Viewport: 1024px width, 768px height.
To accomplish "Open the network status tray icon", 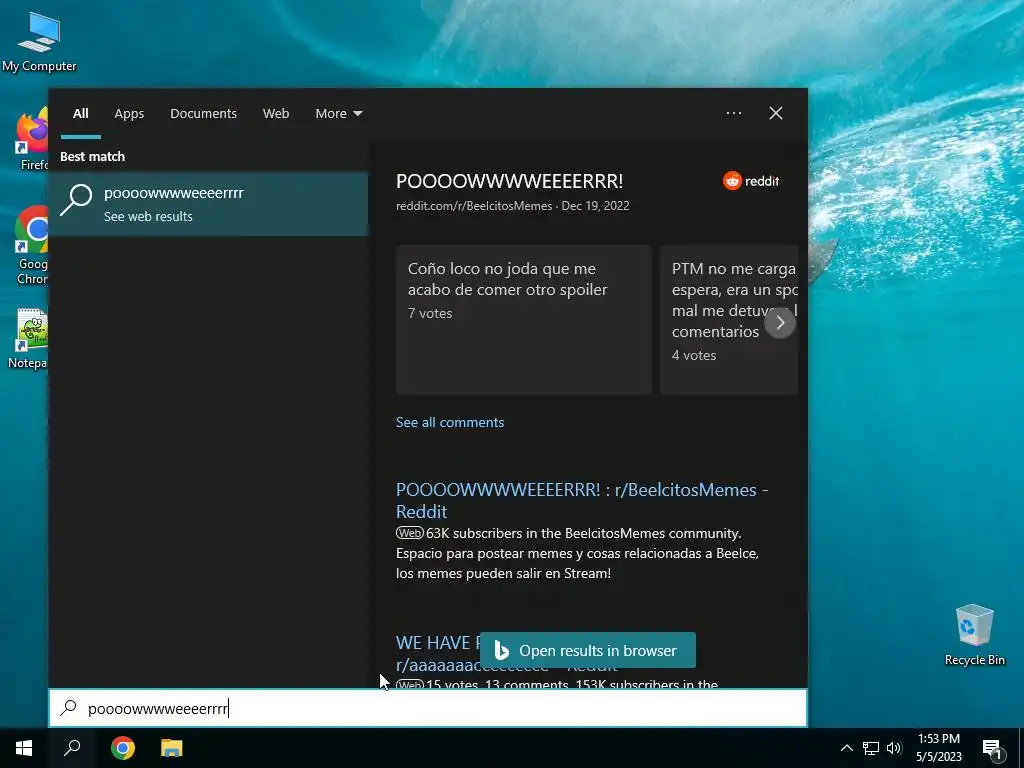I will 871,748.
